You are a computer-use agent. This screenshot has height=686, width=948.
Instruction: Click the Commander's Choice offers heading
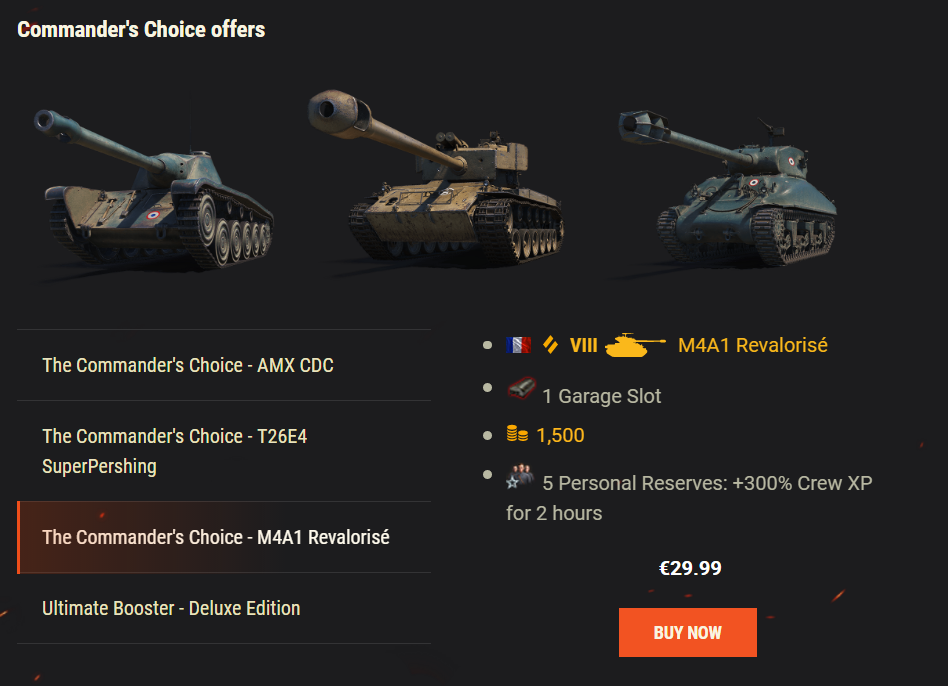click(141, 29)
